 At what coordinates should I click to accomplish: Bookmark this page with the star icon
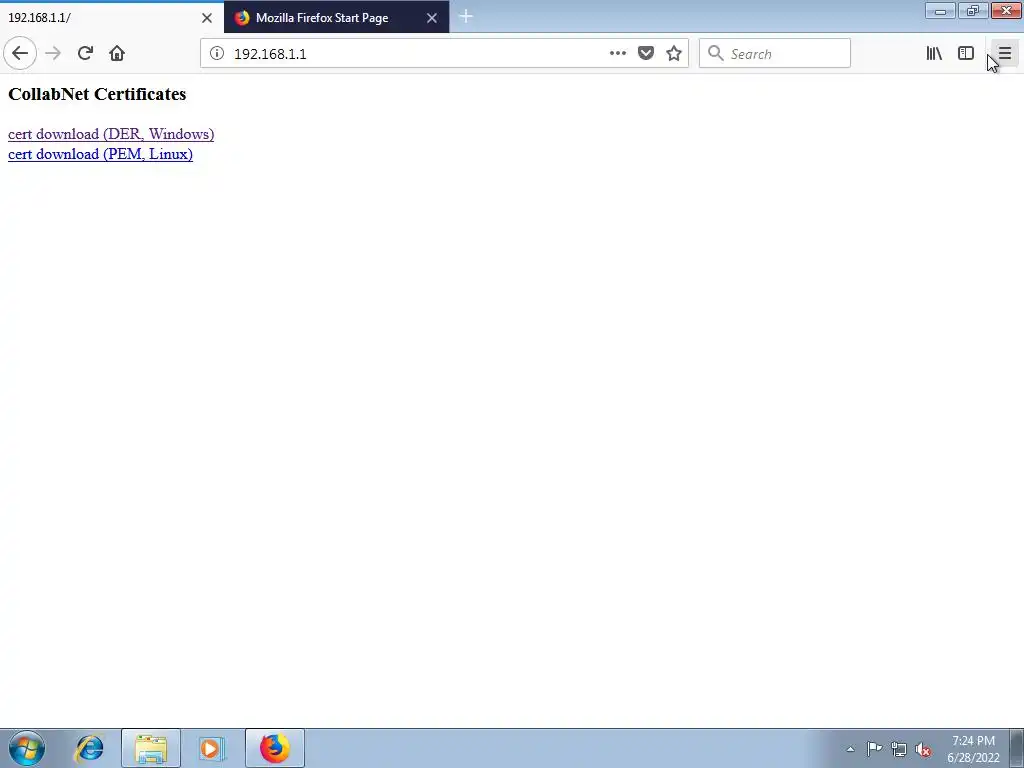point(674,54)
